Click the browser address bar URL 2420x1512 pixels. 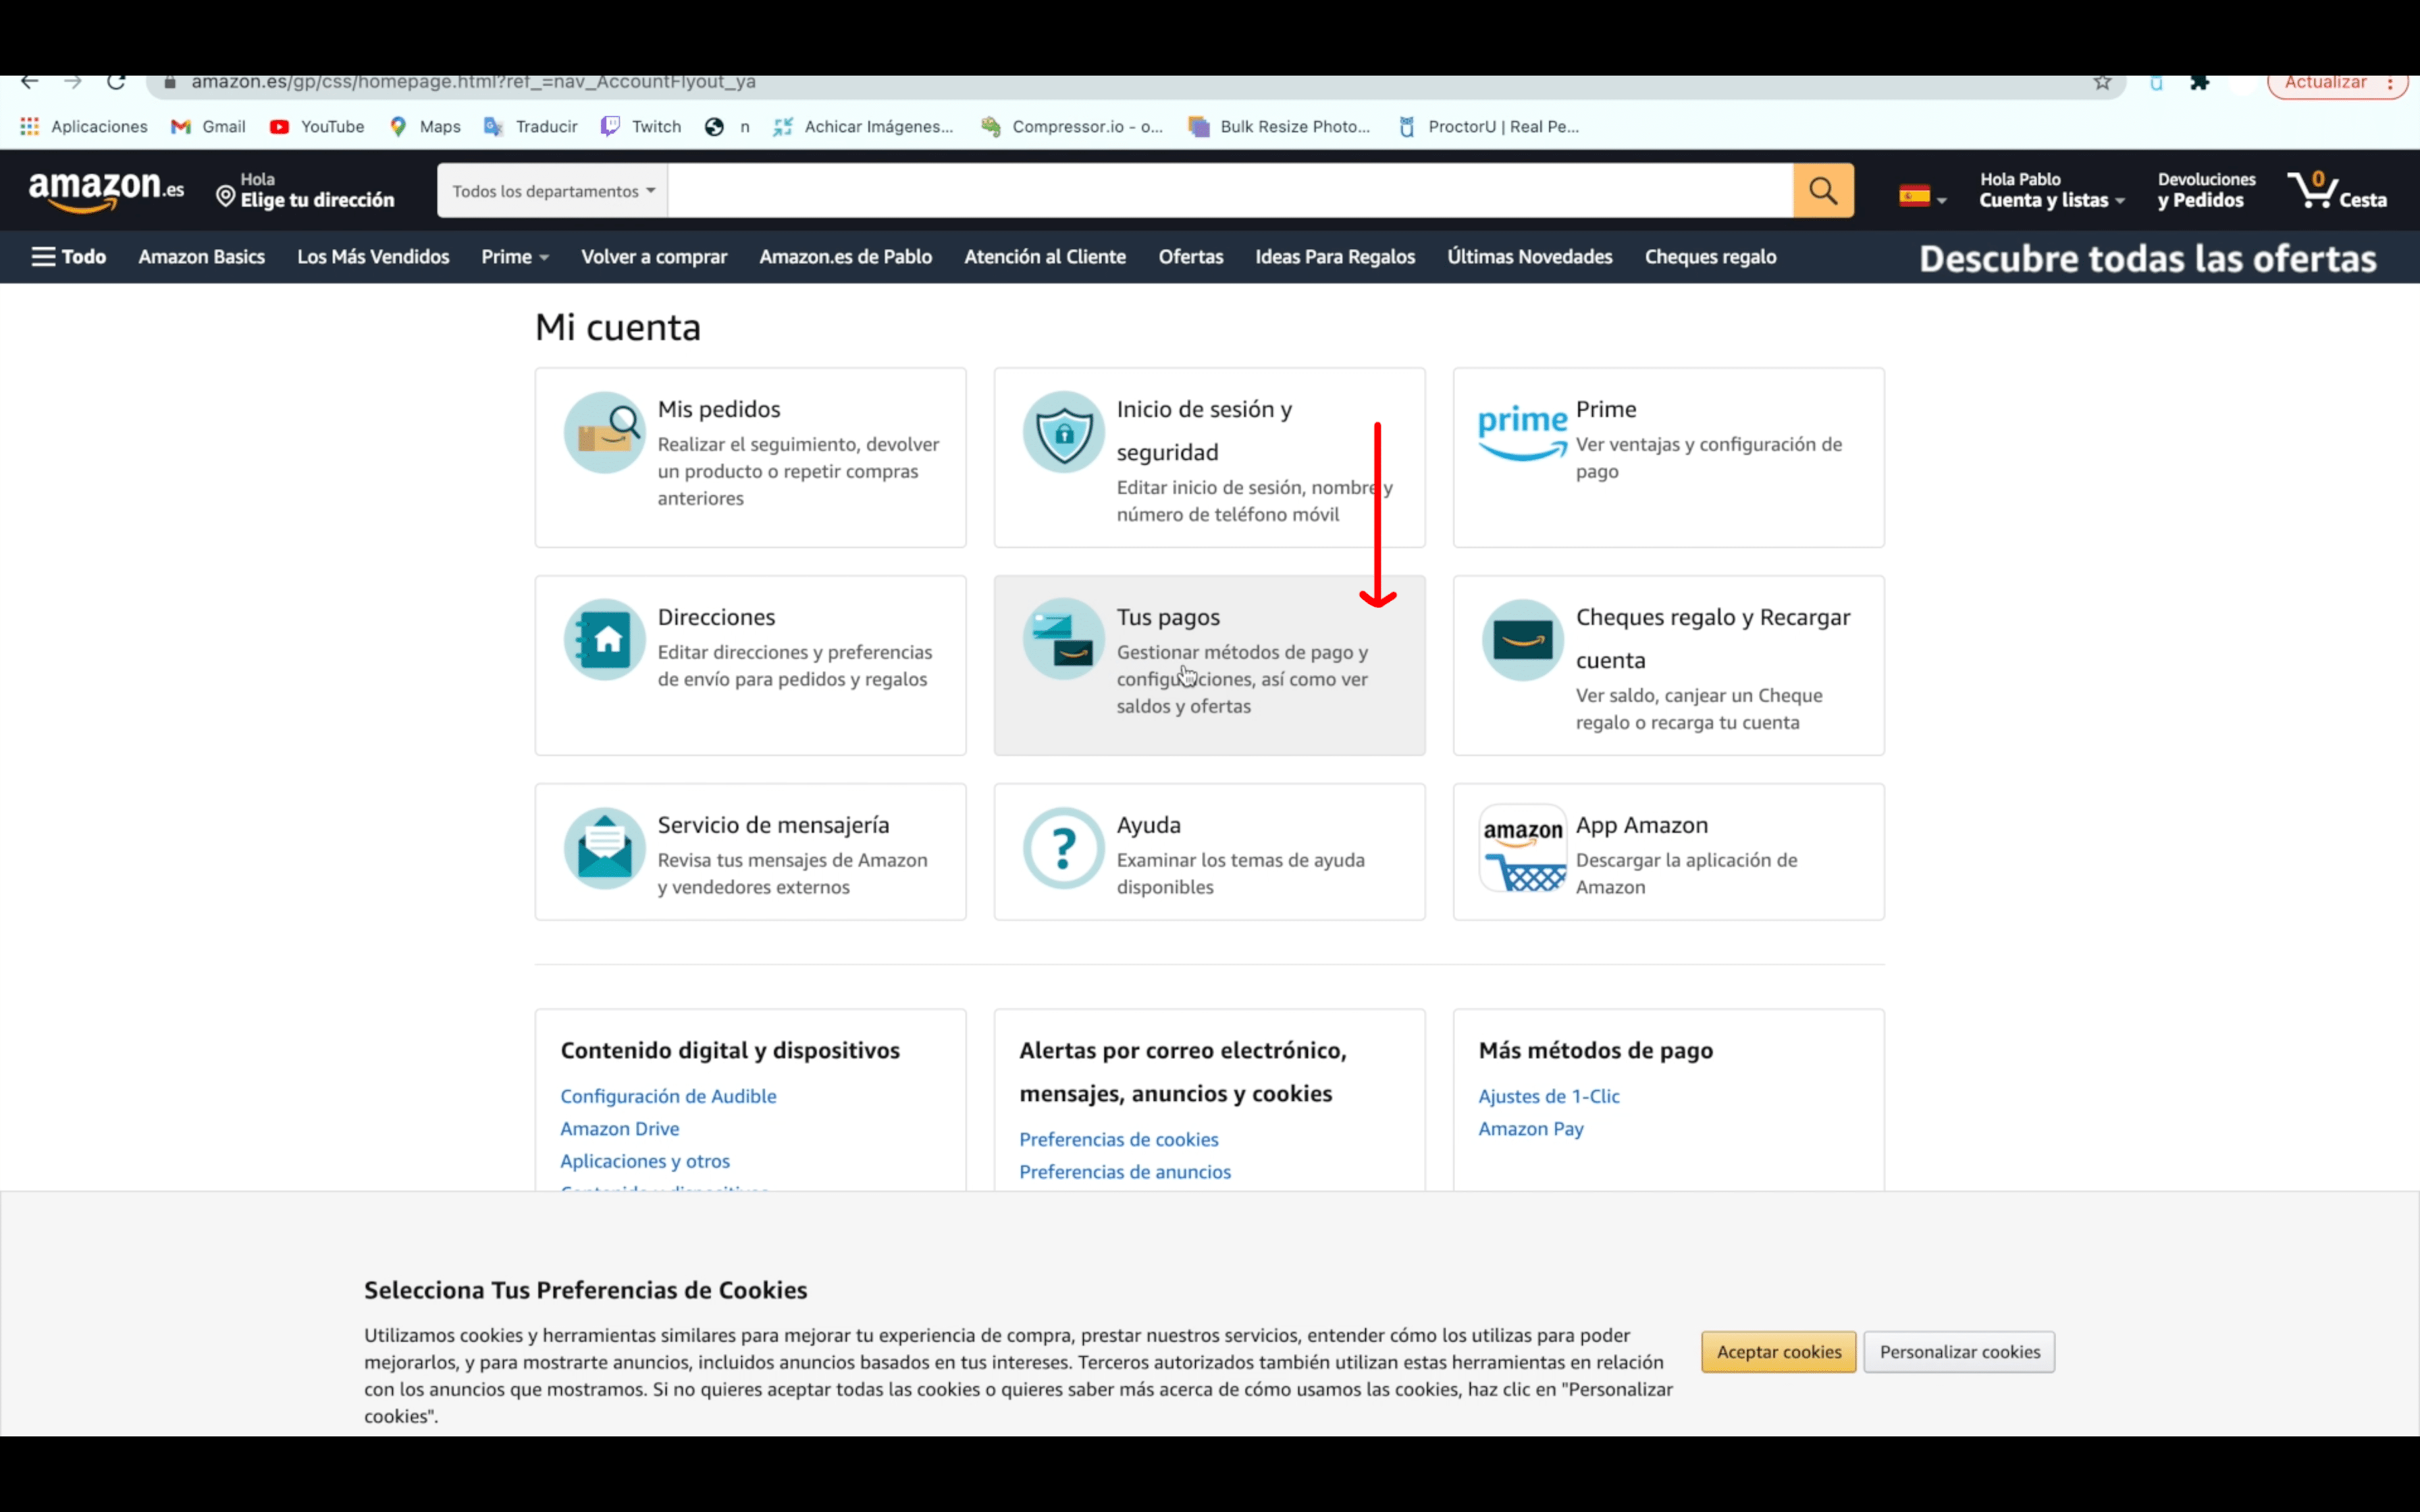click(473, 82)
